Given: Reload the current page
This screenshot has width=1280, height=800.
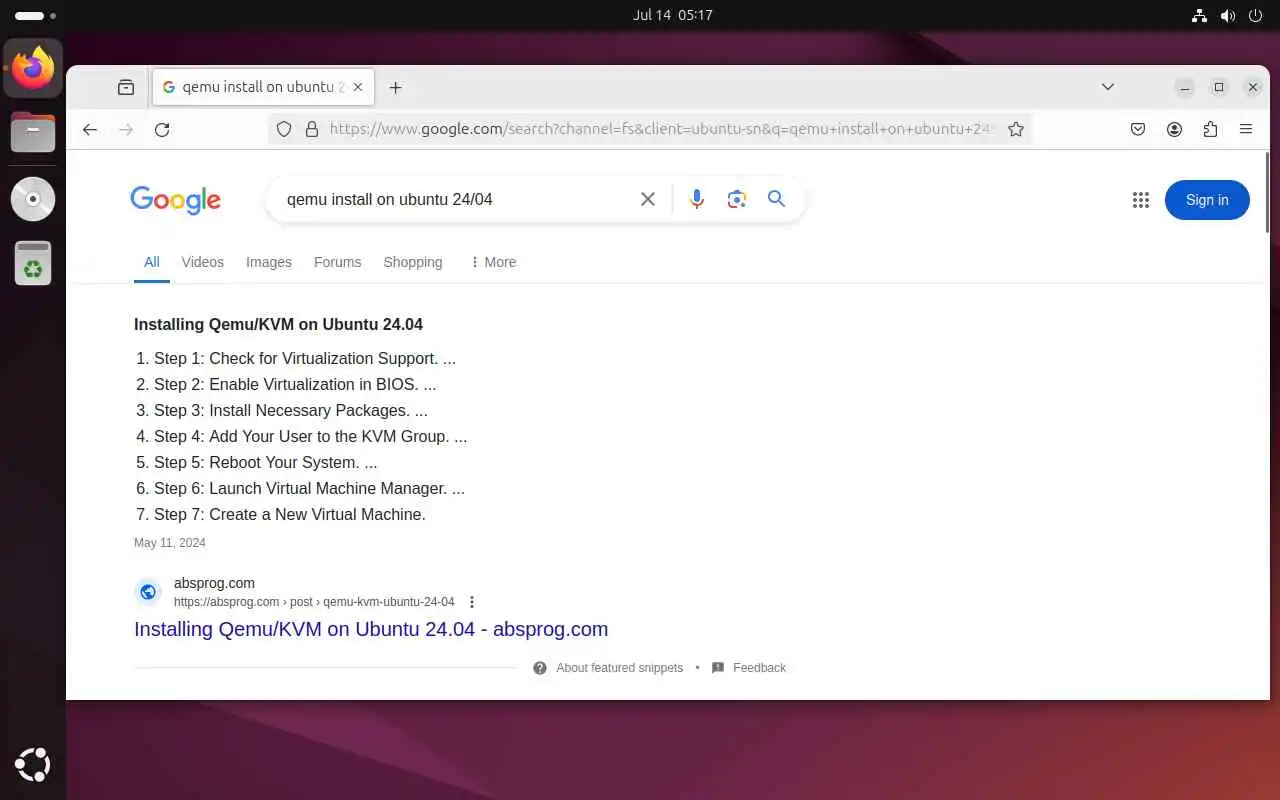Looking at the screenshot, I should coord(162,129).
